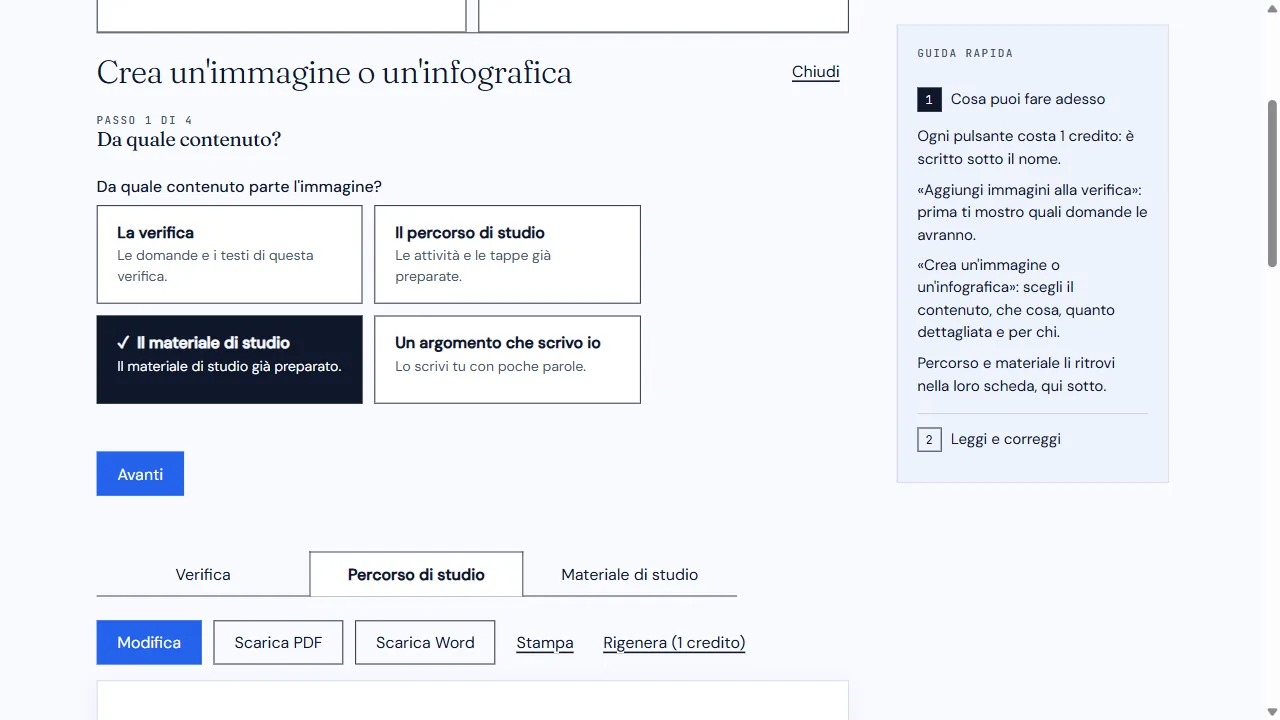This screenshot has height=720, width=1280.
Task: Expand guide step 2 'Leggi e correggi'
Action: tap(1033, 439)
